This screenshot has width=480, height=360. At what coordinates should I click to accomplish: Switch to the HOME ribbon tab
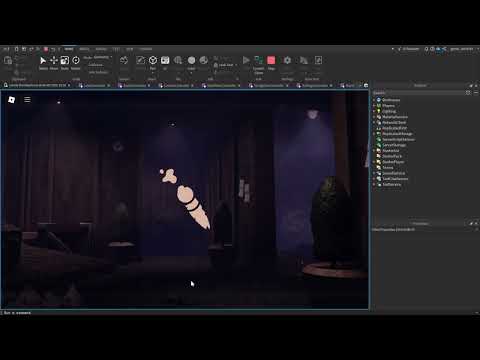coord(69,49)
